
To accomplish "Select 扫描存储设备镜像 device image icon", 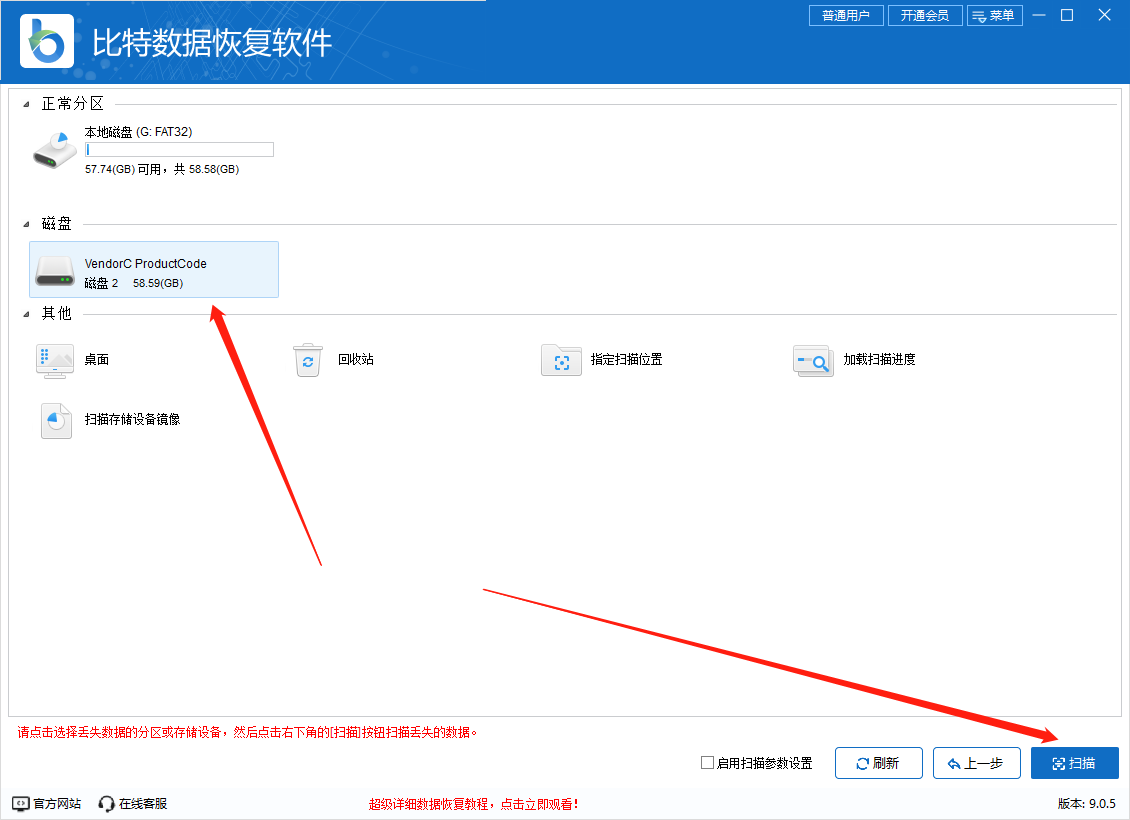I will pyautogui.click(x=55, y=420).
